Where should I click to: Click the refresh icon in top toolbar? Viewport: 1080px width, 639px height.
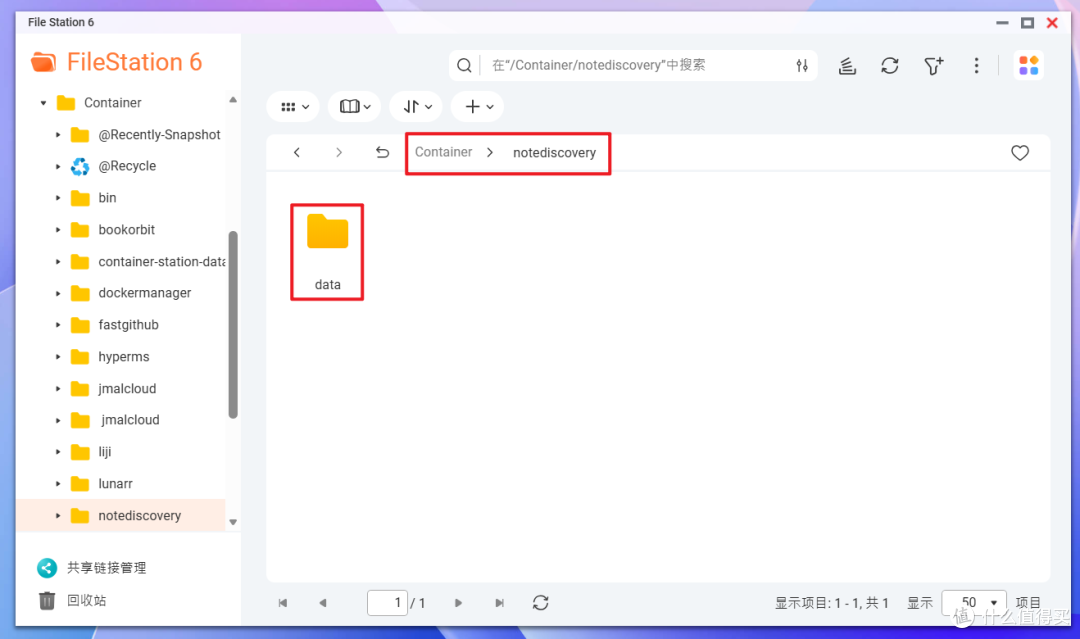[890, 65]
